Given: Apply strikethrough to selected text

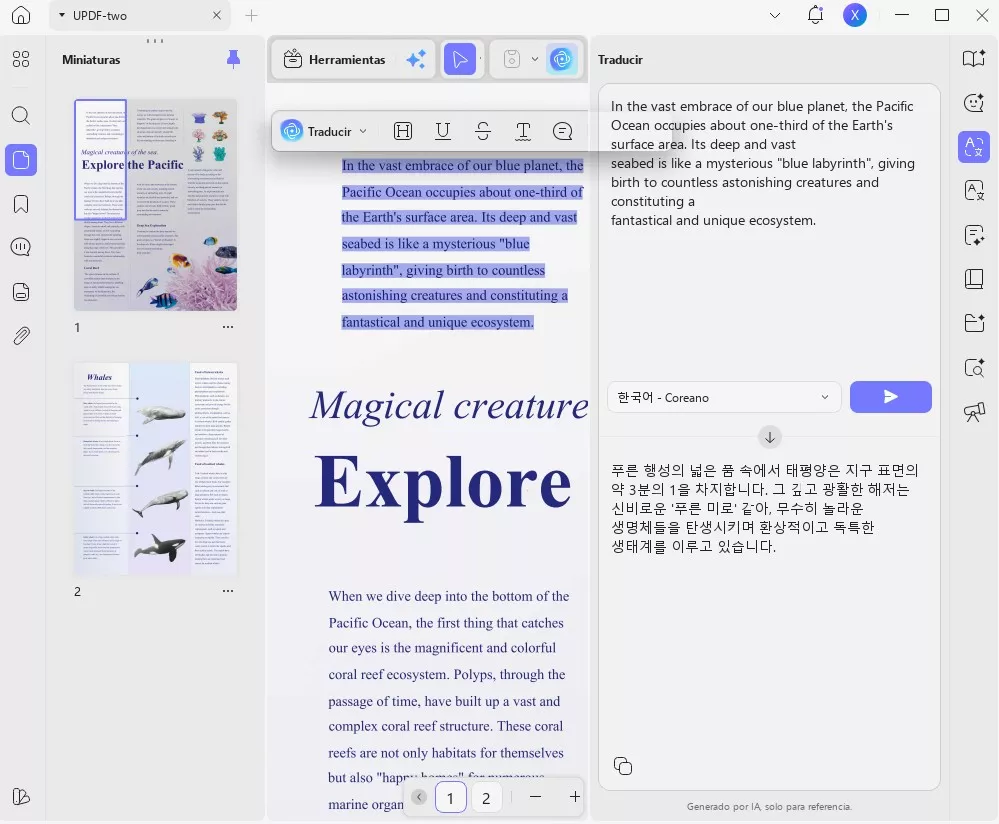Looking at the screenshot, I should point(483,131).
